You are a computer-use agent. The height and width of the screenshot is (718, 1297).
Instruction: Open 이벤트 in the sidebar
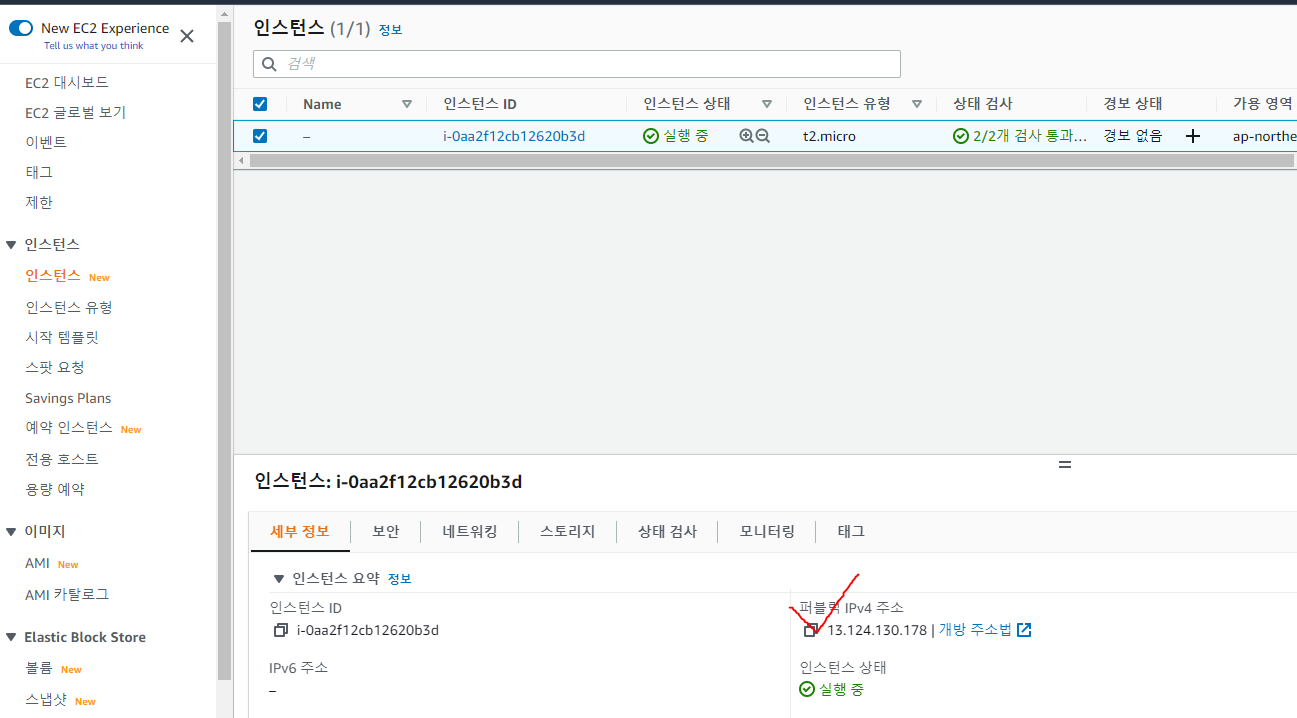click(46, 142)
